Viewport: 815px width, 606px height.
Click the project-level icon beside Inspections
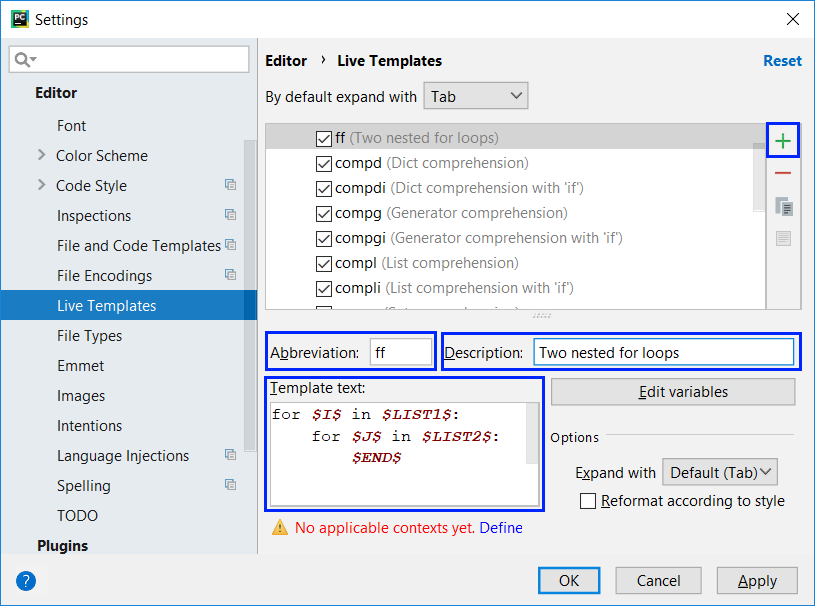pyautogui.click(x=230, y=215)
